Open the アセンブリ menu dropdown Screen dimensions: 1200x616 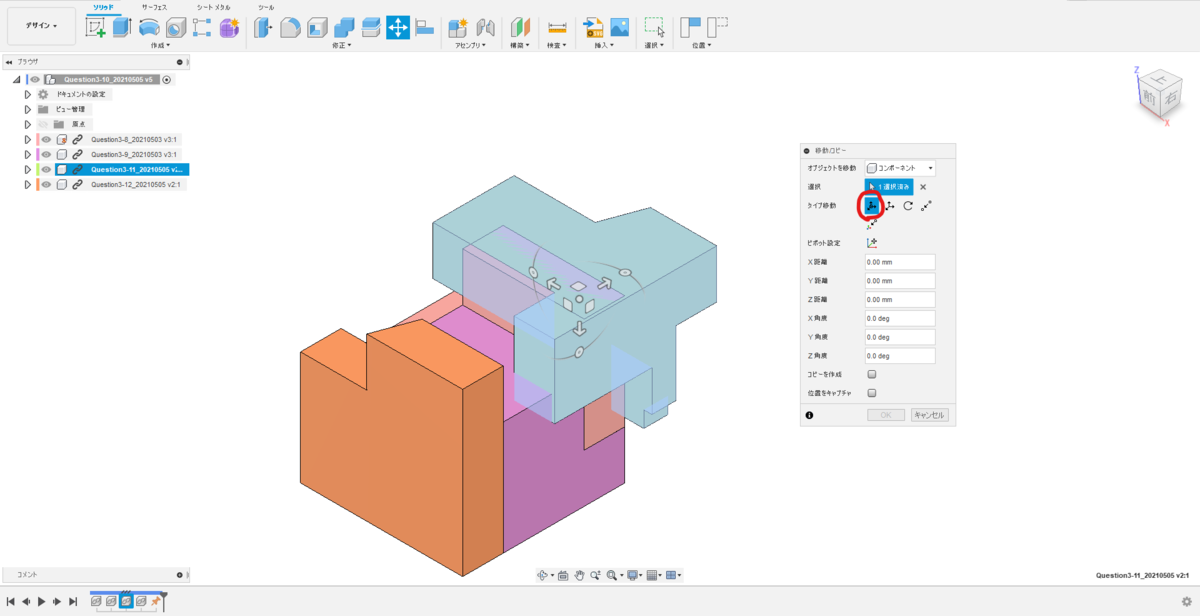click(x=470, y=45)
